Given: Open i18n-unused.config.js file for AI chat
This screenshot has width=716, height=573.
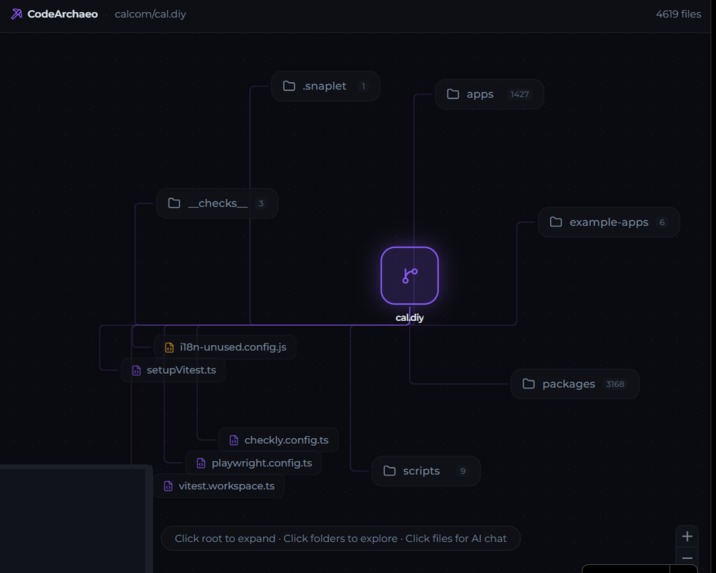Looking at the screenshot, I should point(225,347).
